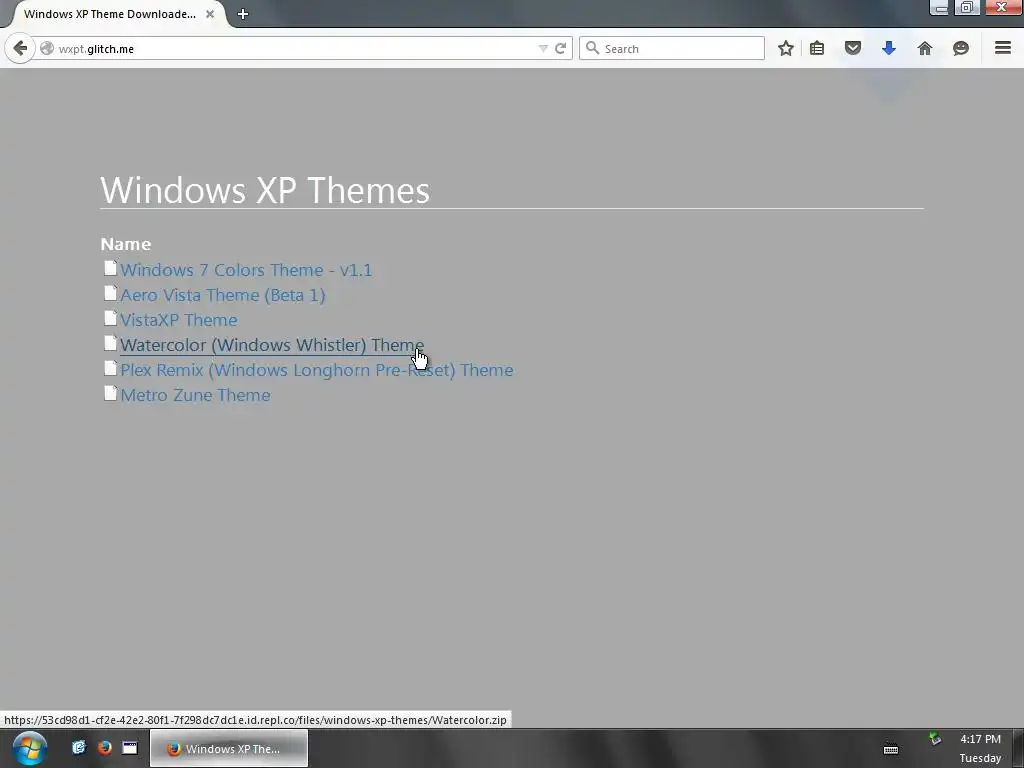
Task: Show bookmarks list icon
Action: (x=817, y=48)
